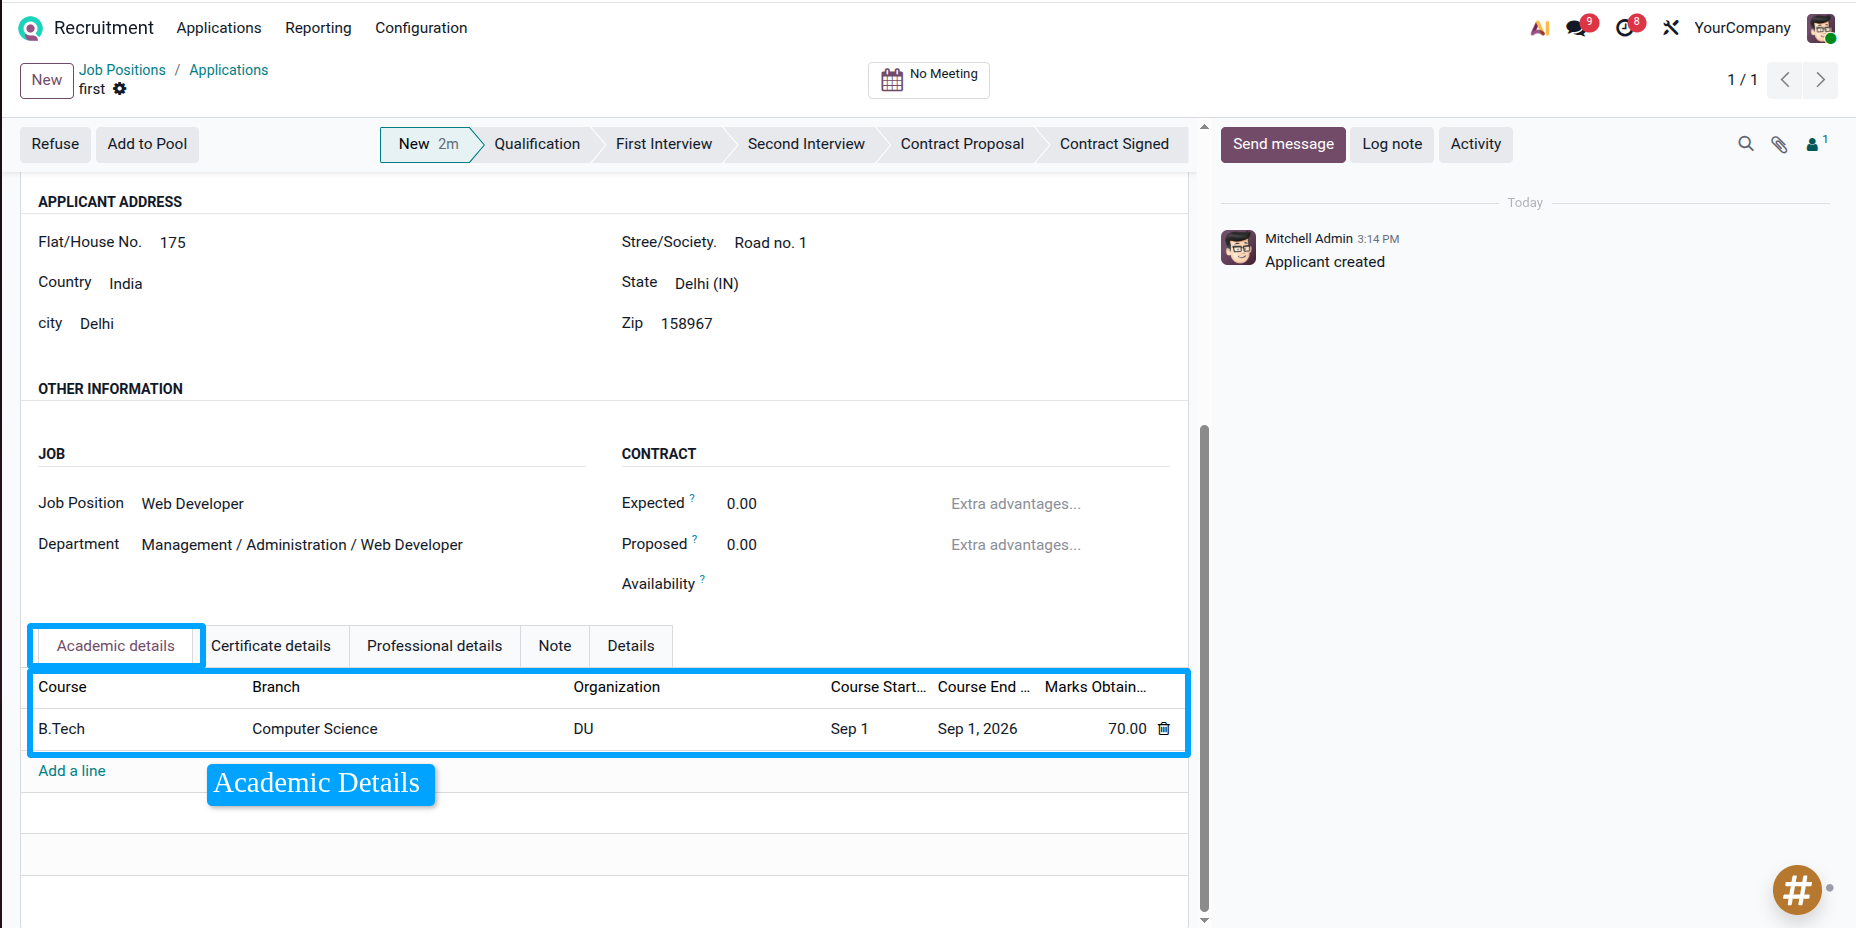This screenshot has width=1856, height=928.
Task: Click the Recruitment app logo icon
Action: tap(30, 28)
